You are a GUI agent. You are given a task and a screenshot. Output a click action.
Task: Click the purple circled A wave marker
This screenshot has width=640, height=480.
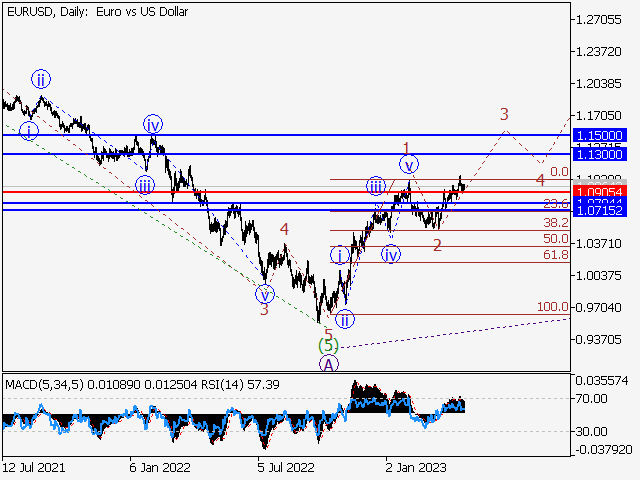(329, 363)
